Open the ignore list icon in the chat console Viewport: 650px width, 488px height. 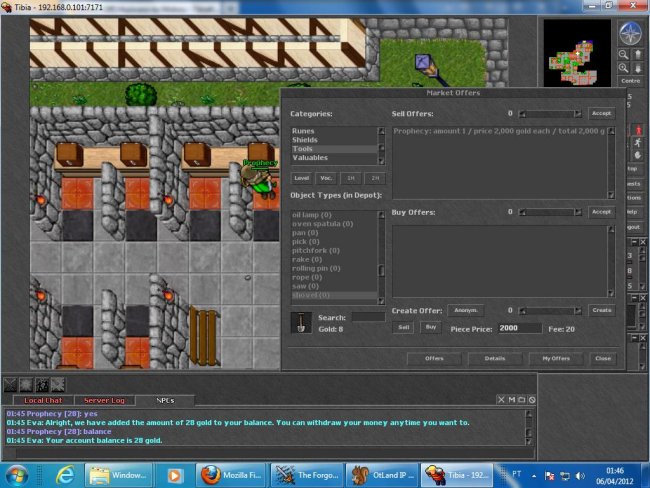pyautogui.click(x=532, y=400)
